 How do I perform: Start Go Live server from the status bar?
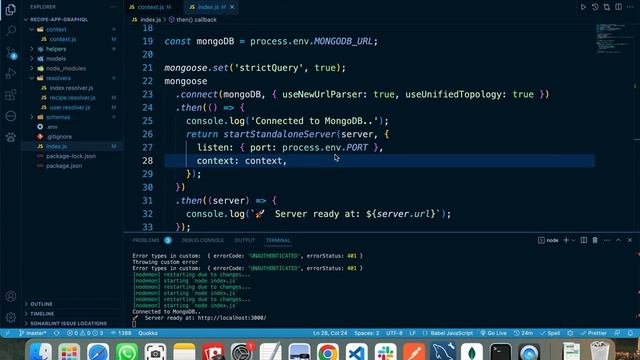click(x=493, y=333)
